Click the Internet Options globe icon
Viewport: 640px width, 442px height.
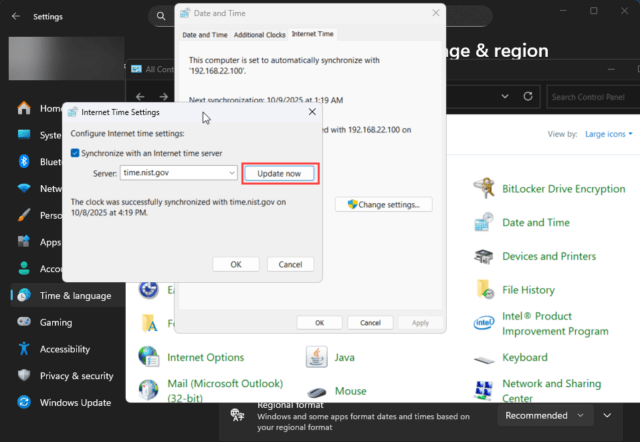pyautogui.click(x=149, y=357)
